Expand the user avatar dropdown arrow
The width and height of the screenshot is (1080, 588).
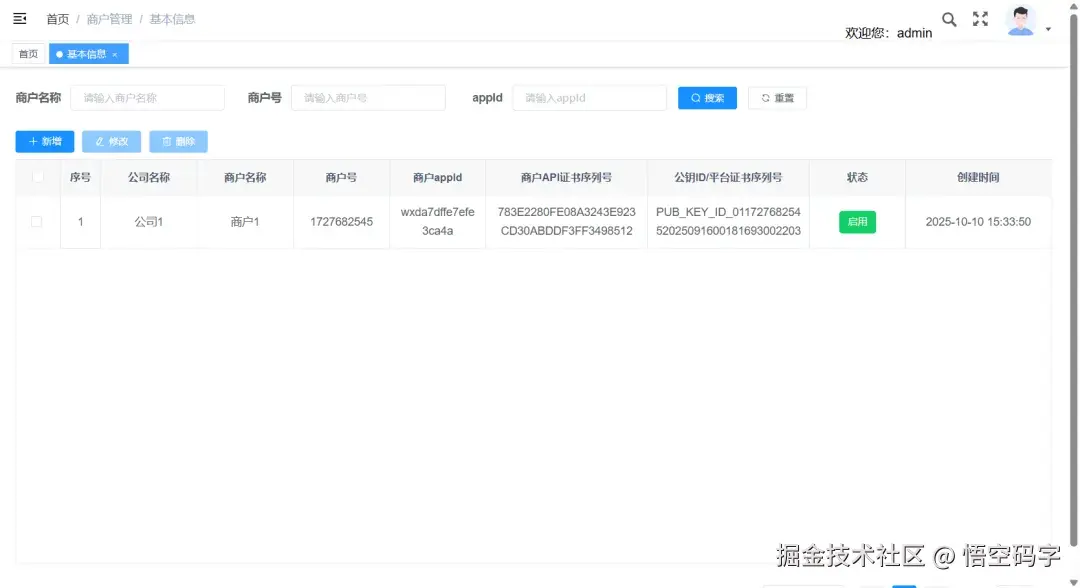[1048, 29]
